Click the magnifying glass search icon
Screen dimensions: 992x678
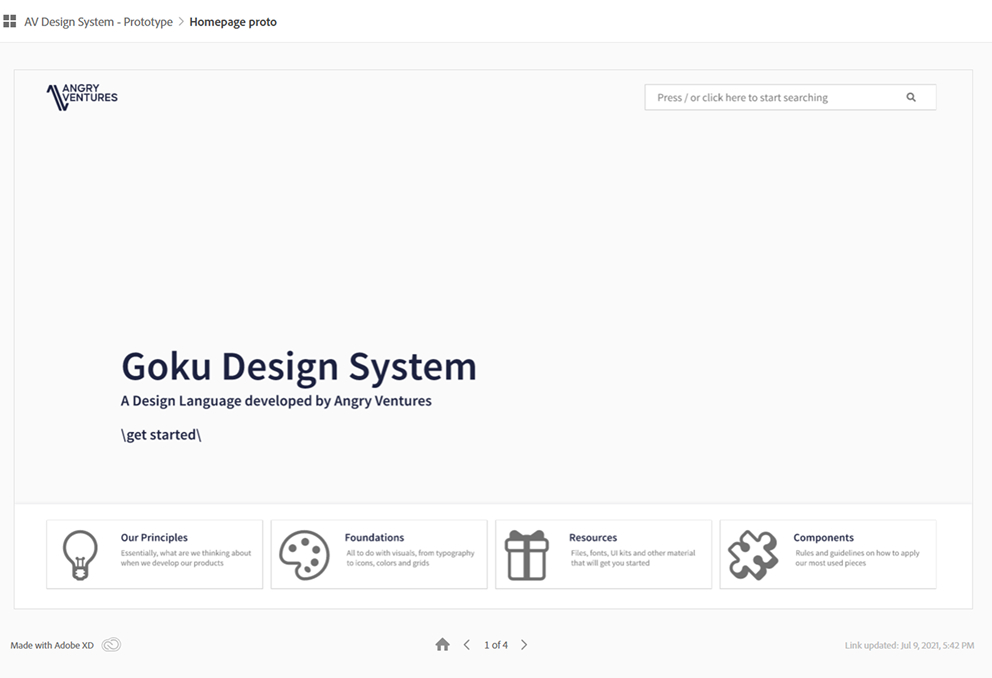pyautogui.click(x=911, y=97)
